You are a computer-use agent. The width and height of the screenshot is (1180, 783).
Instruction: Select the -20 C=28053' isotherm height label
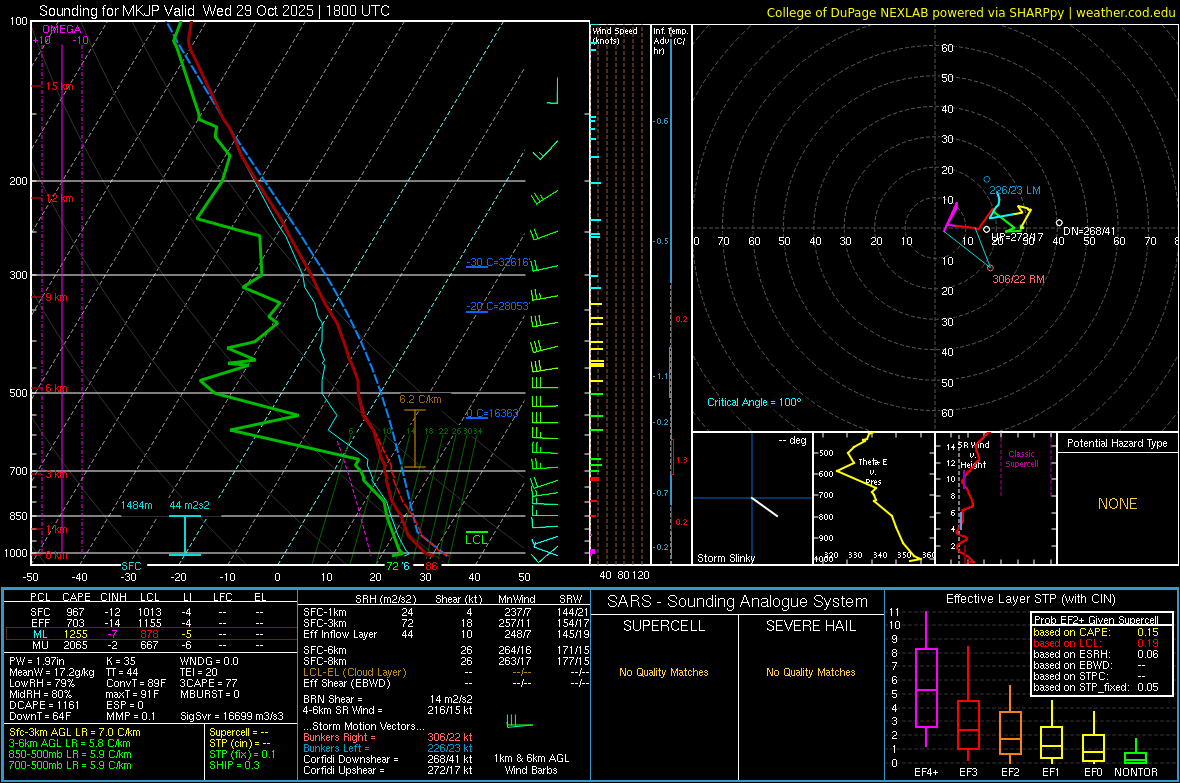pyautogui.click(x=498, y=306)
